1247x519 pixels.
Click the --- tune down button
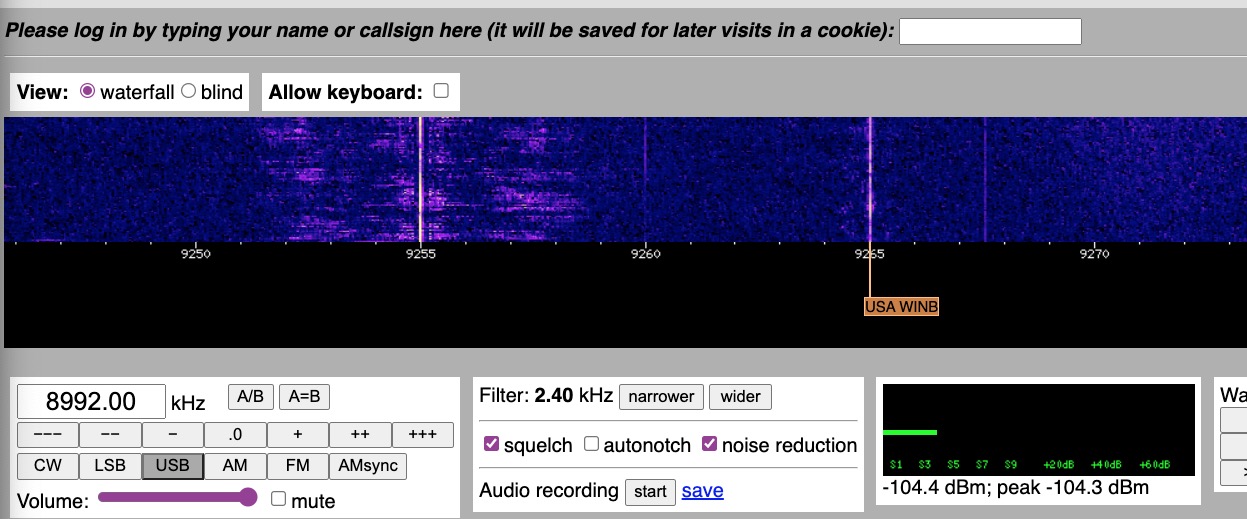point(48,435)
